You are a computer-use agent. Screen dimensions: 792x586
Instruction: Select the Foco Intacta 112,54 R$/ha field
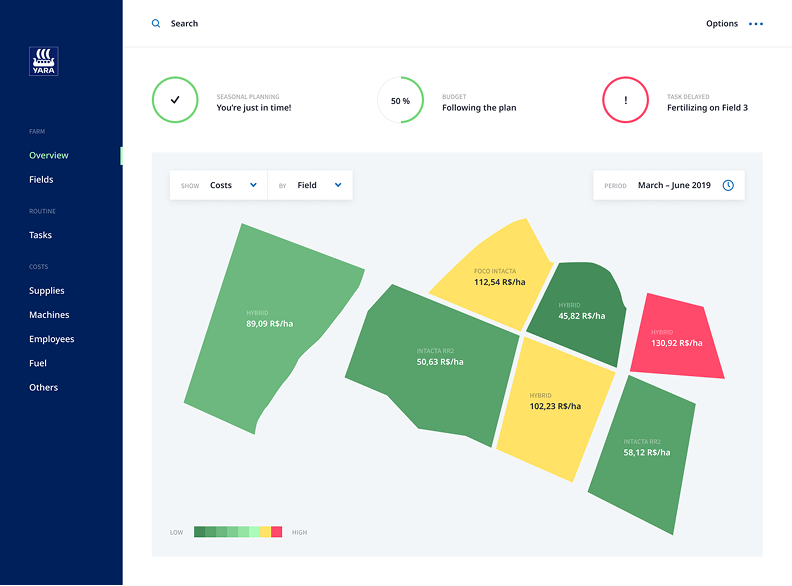tap(494, 278)
